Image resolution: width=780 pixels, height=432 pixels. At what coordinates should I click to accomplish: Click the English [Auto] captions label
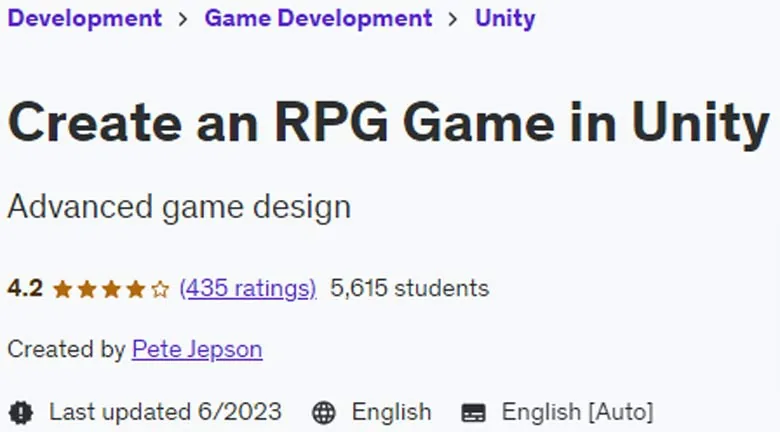tap(577, 413)
